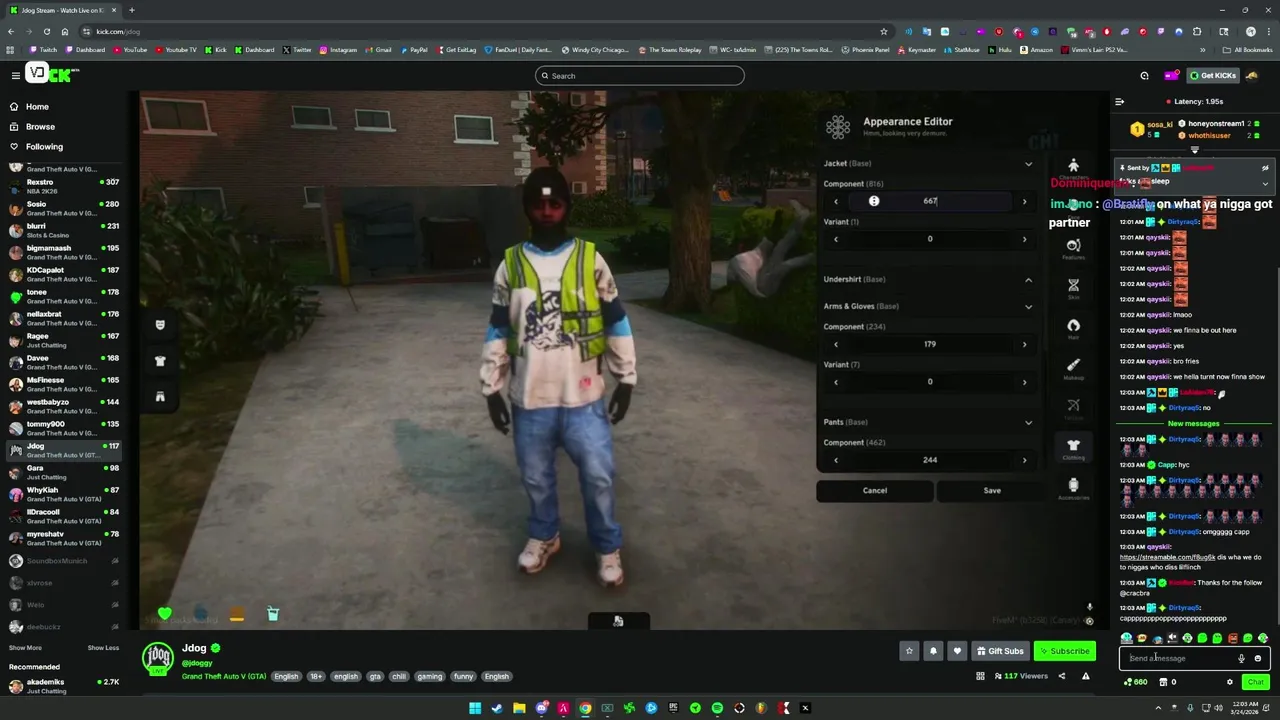The width and height of the screenshot is (1280, 720).
Task: Collapse the Arms & Gloves section chevron
Action: point(1028,307)
